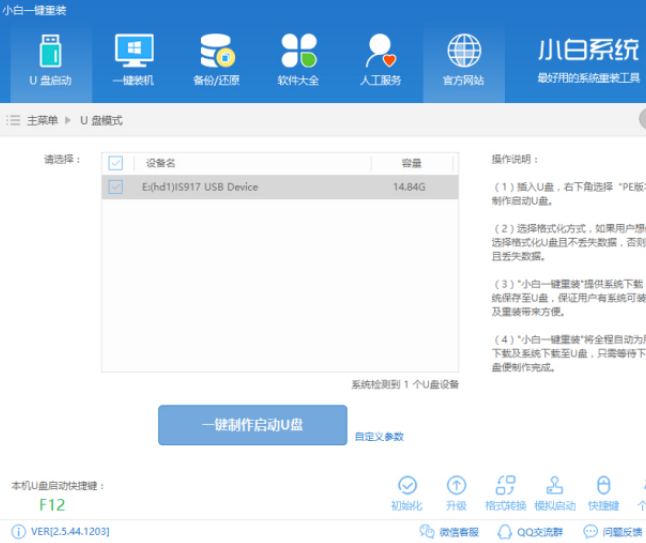Select the E:(hd1)IS917 USB Device row
This screenshot has width=646, height=543.
point(280,187)
